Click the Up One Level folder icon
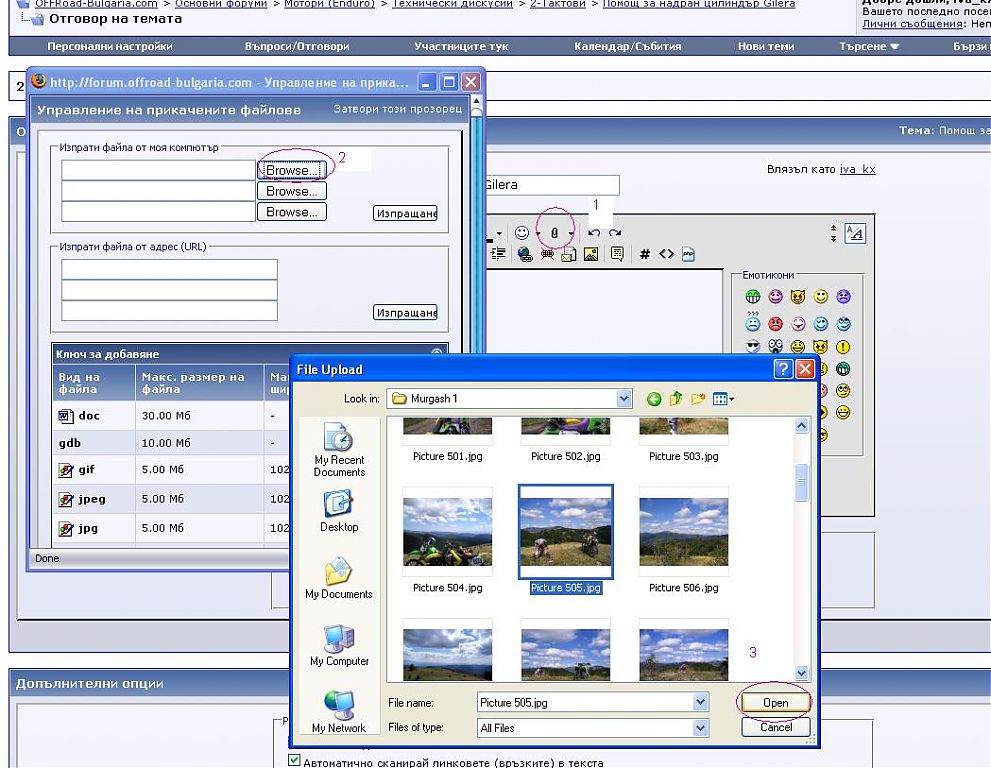Image resolution: width=991 pixels, height=768 pixels. (x=676, y=399)
